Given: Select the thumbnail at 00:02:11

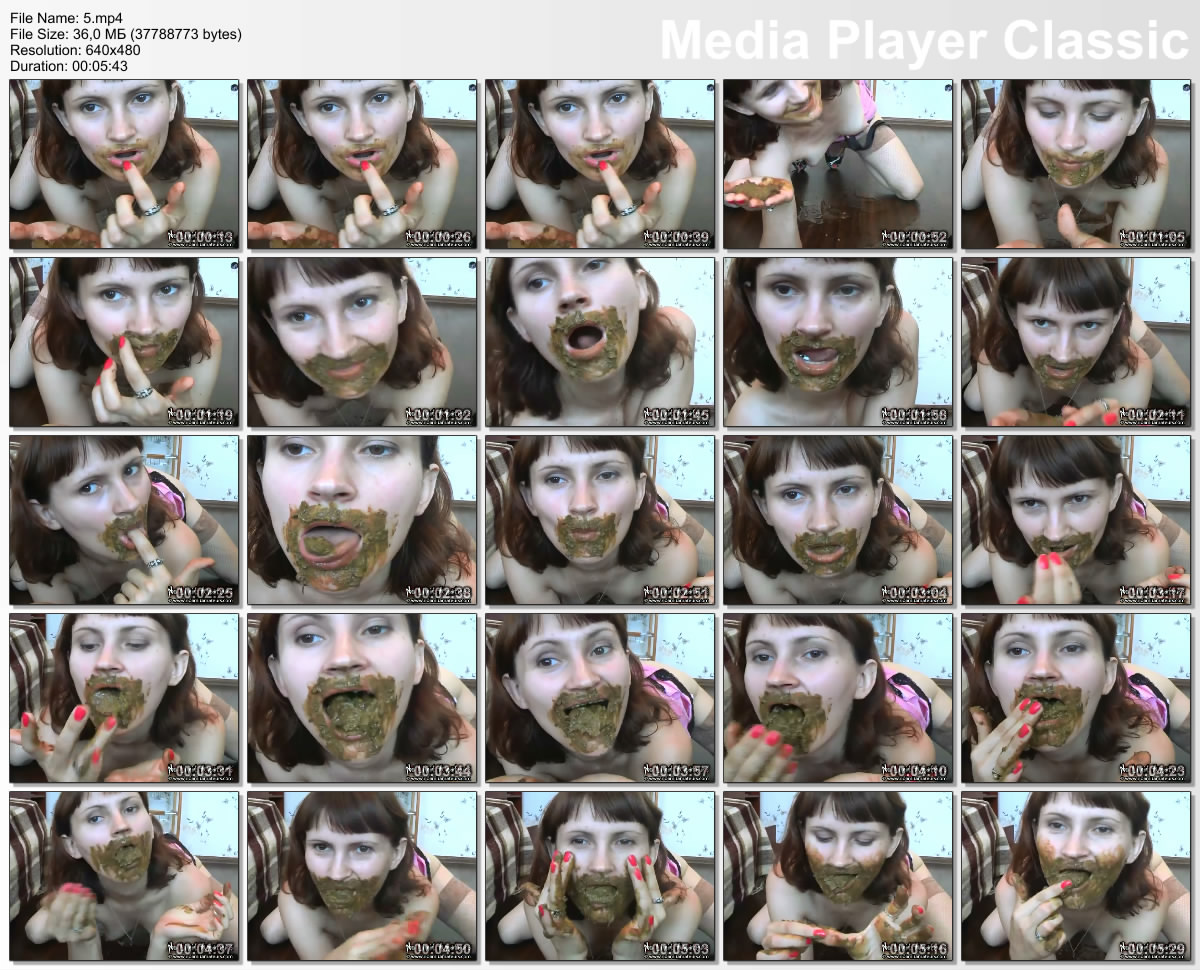Looking at the screenshot, I should coord(1076,342).
